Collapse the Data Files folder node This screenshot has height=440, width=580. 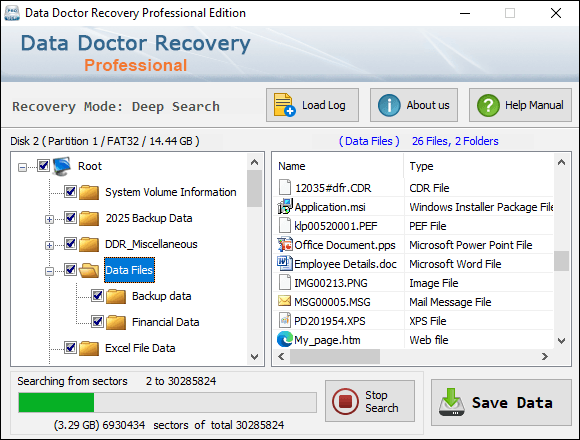(x=49, y=271)
